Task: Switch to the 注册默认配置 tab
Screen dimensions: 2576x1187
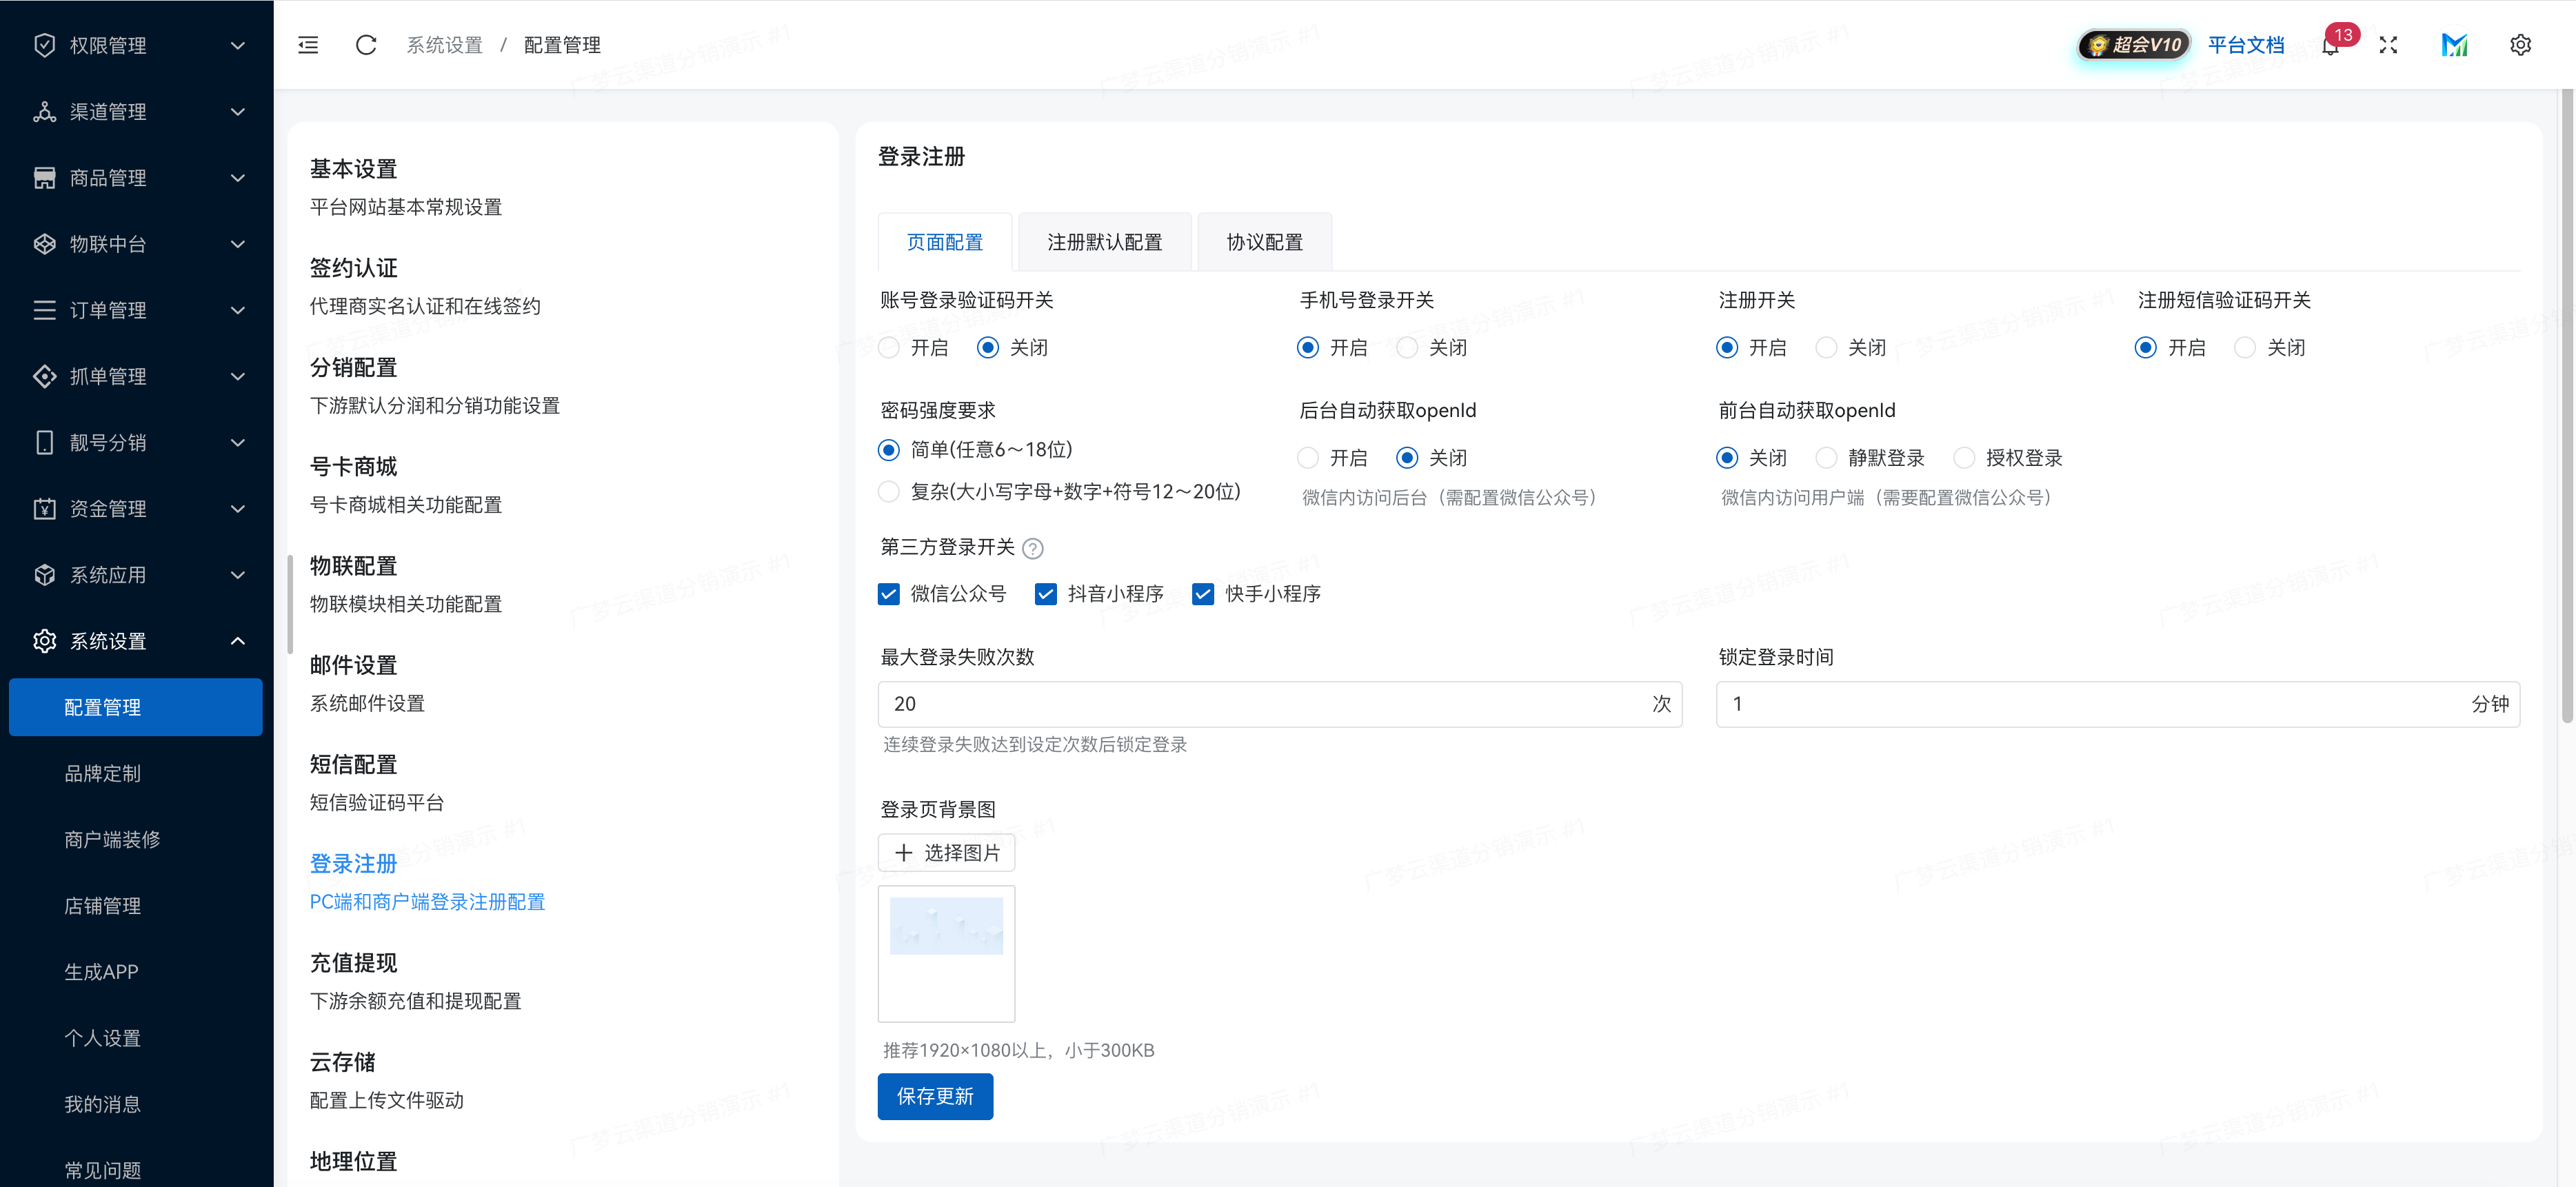Action: (1104, 241)
